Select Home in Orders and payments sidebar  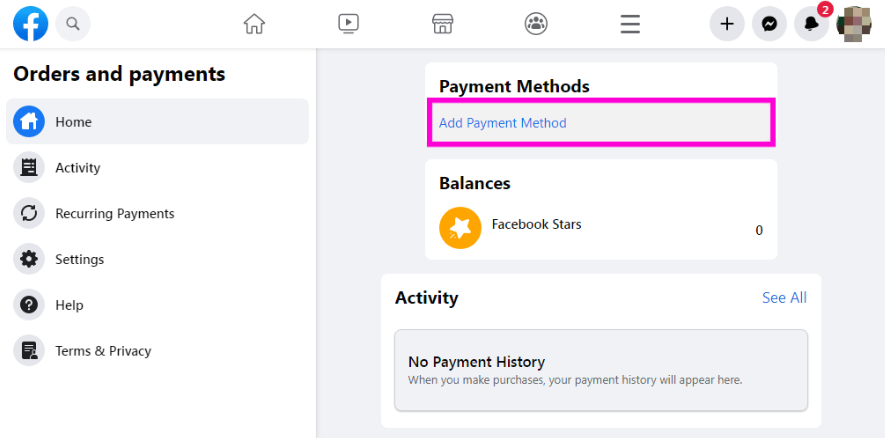click(157, 121)
